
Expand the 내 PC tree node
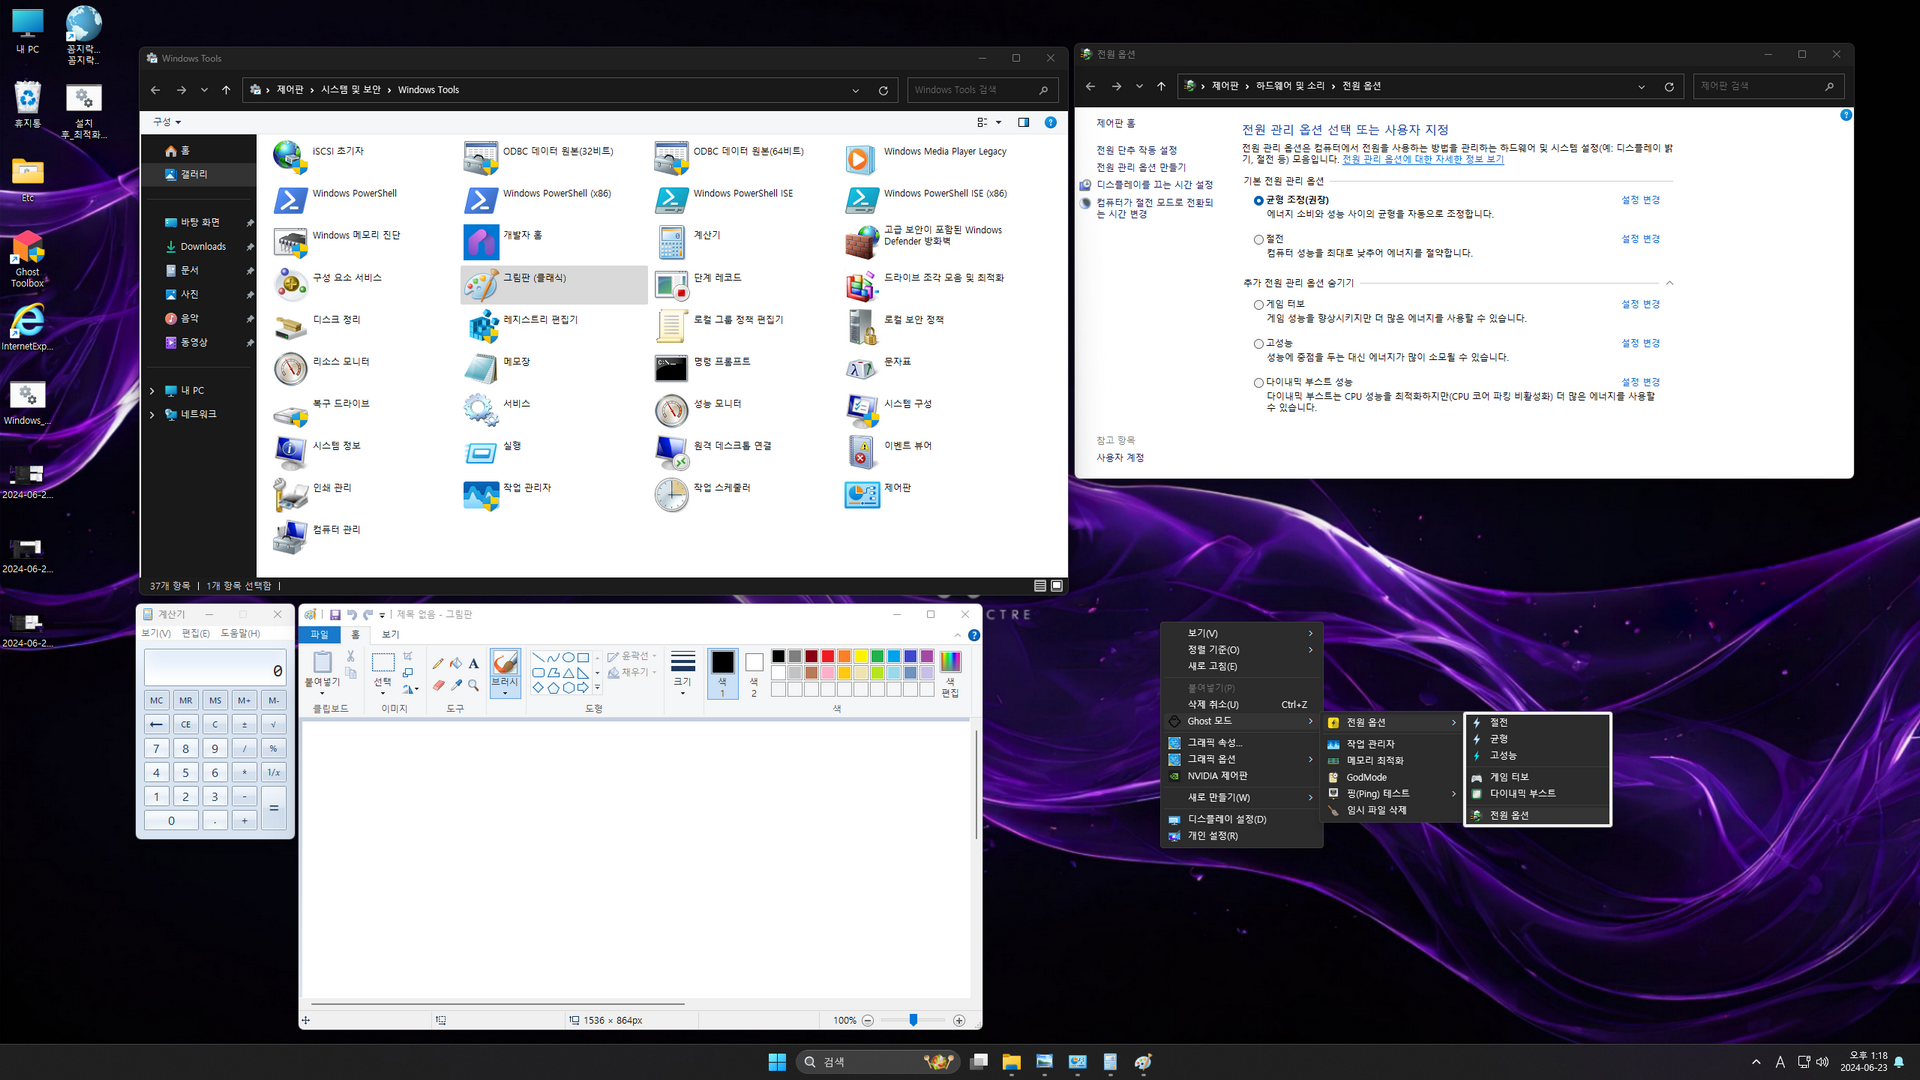(152, 391)
